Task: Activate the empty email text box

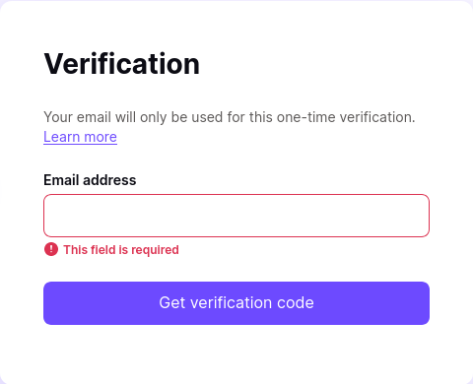Action: (236, 216)
